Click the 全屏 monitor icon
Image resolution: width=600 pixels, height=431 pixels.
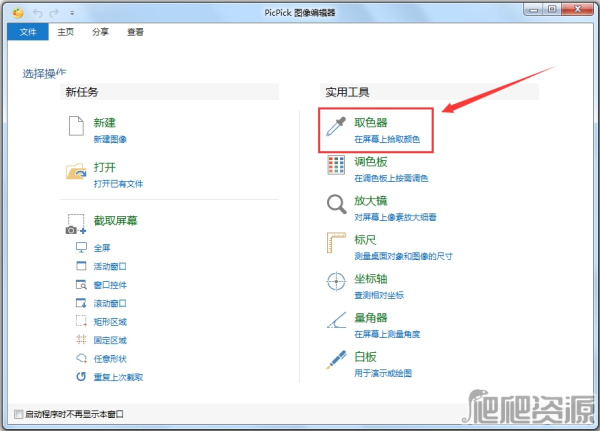click(81, 247)
